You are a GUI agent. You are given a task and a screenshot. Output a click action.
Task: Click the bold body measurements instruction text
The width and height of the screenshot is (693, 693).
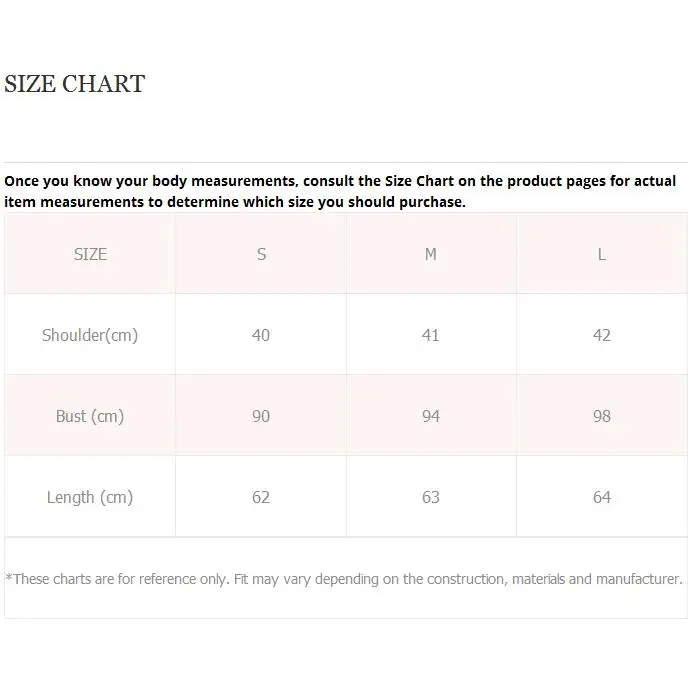340,191
